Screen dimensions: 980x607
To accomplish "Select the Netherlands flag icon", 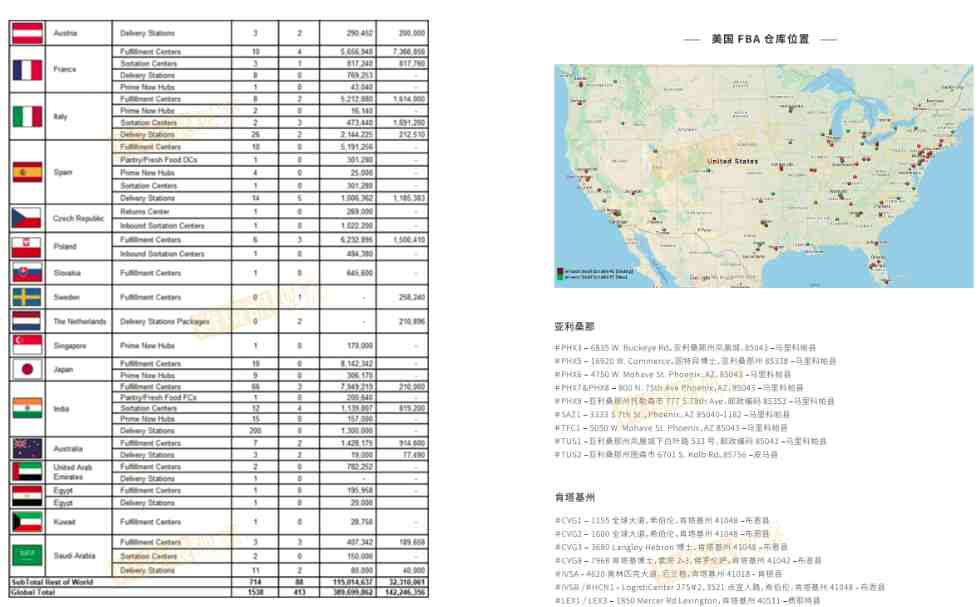I will coord(27,321).
